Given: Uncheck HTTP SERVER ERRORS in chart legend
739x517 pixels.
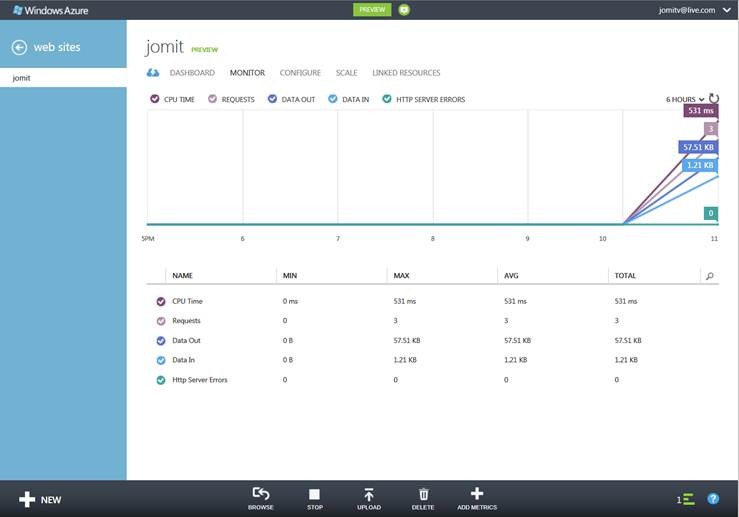Looking at the screenshot, I should pos(387,99).
